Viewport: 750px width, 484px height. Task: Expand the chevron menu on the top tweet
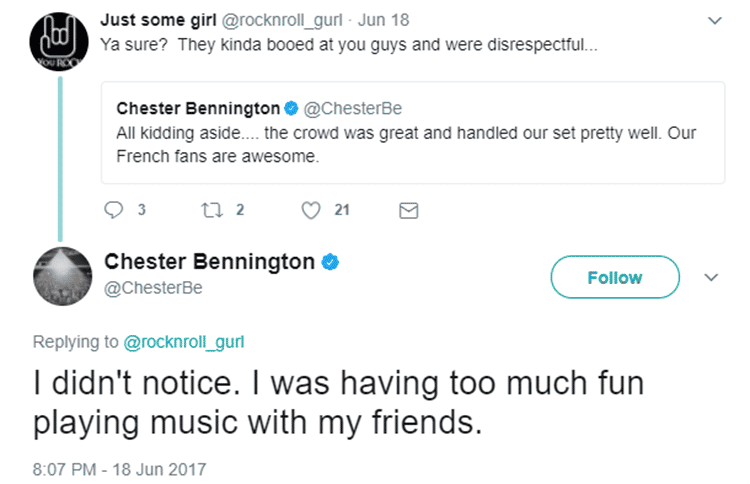tap(713, 20)
